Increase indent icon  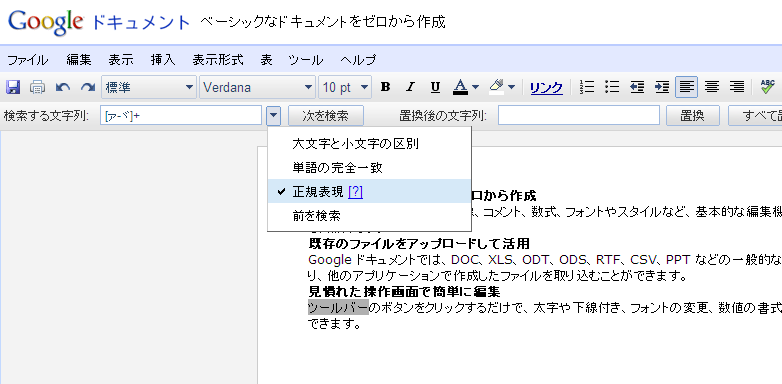click(x=662, y=87)
